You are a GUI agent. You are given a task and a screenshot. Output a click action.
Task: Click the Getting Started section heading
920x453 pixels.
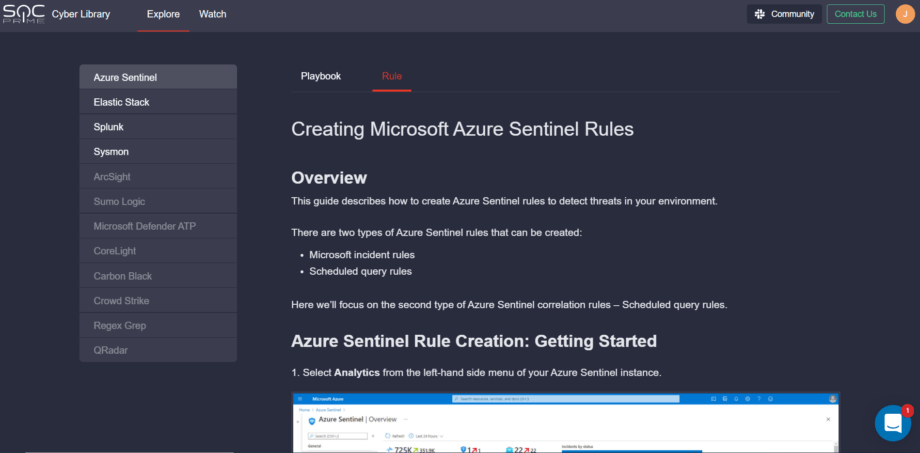pyautogui.click(x=474, y=341)
